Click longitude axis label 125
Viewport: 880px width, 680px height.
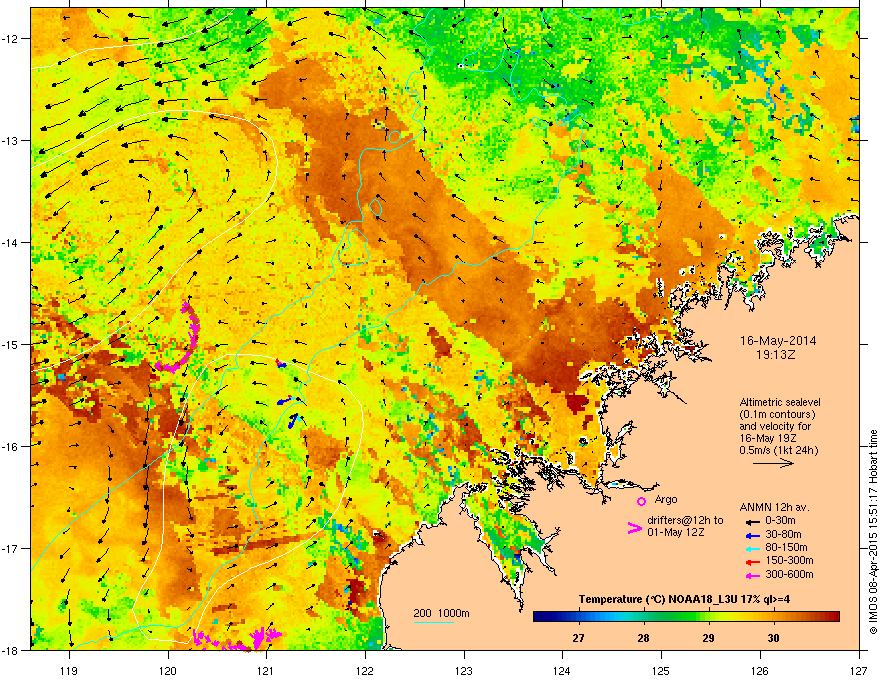pos(661,670)
